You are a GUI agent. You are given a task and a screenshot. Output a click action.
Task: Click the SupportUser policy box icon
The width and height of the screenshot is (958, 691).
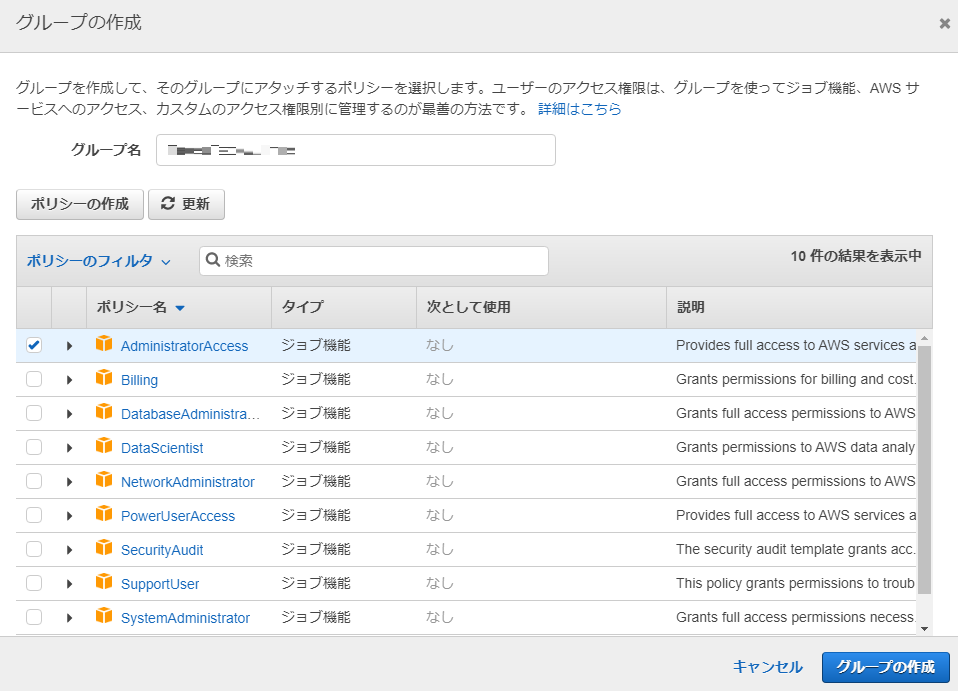104,582
